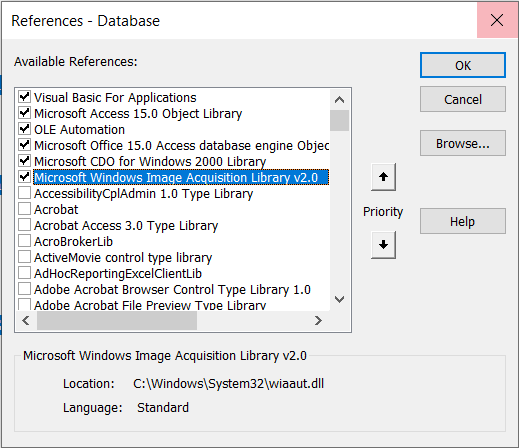Click the horizontal scroll left arrow
This screenshot has height=448, width=519.
coord(26,321)
